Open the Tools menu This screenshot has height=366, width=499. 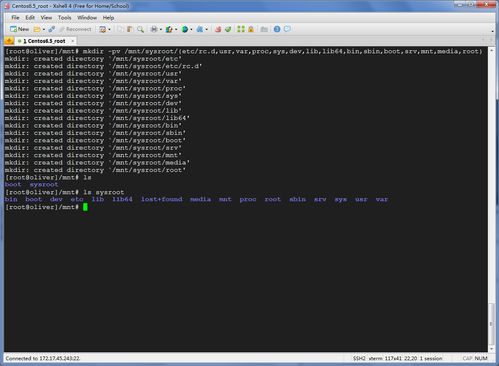pyautogui.click(x=65, y=18)
